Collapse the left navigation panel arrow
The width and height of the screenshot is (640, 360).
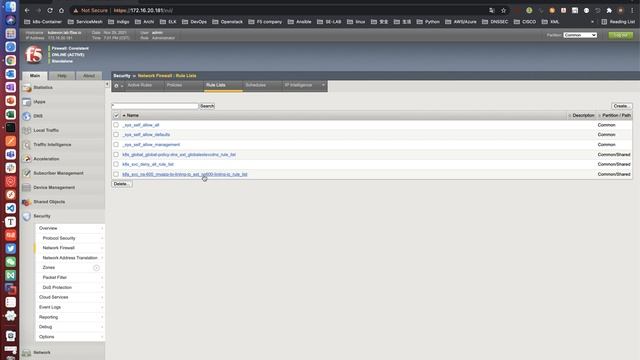[107, 84]
